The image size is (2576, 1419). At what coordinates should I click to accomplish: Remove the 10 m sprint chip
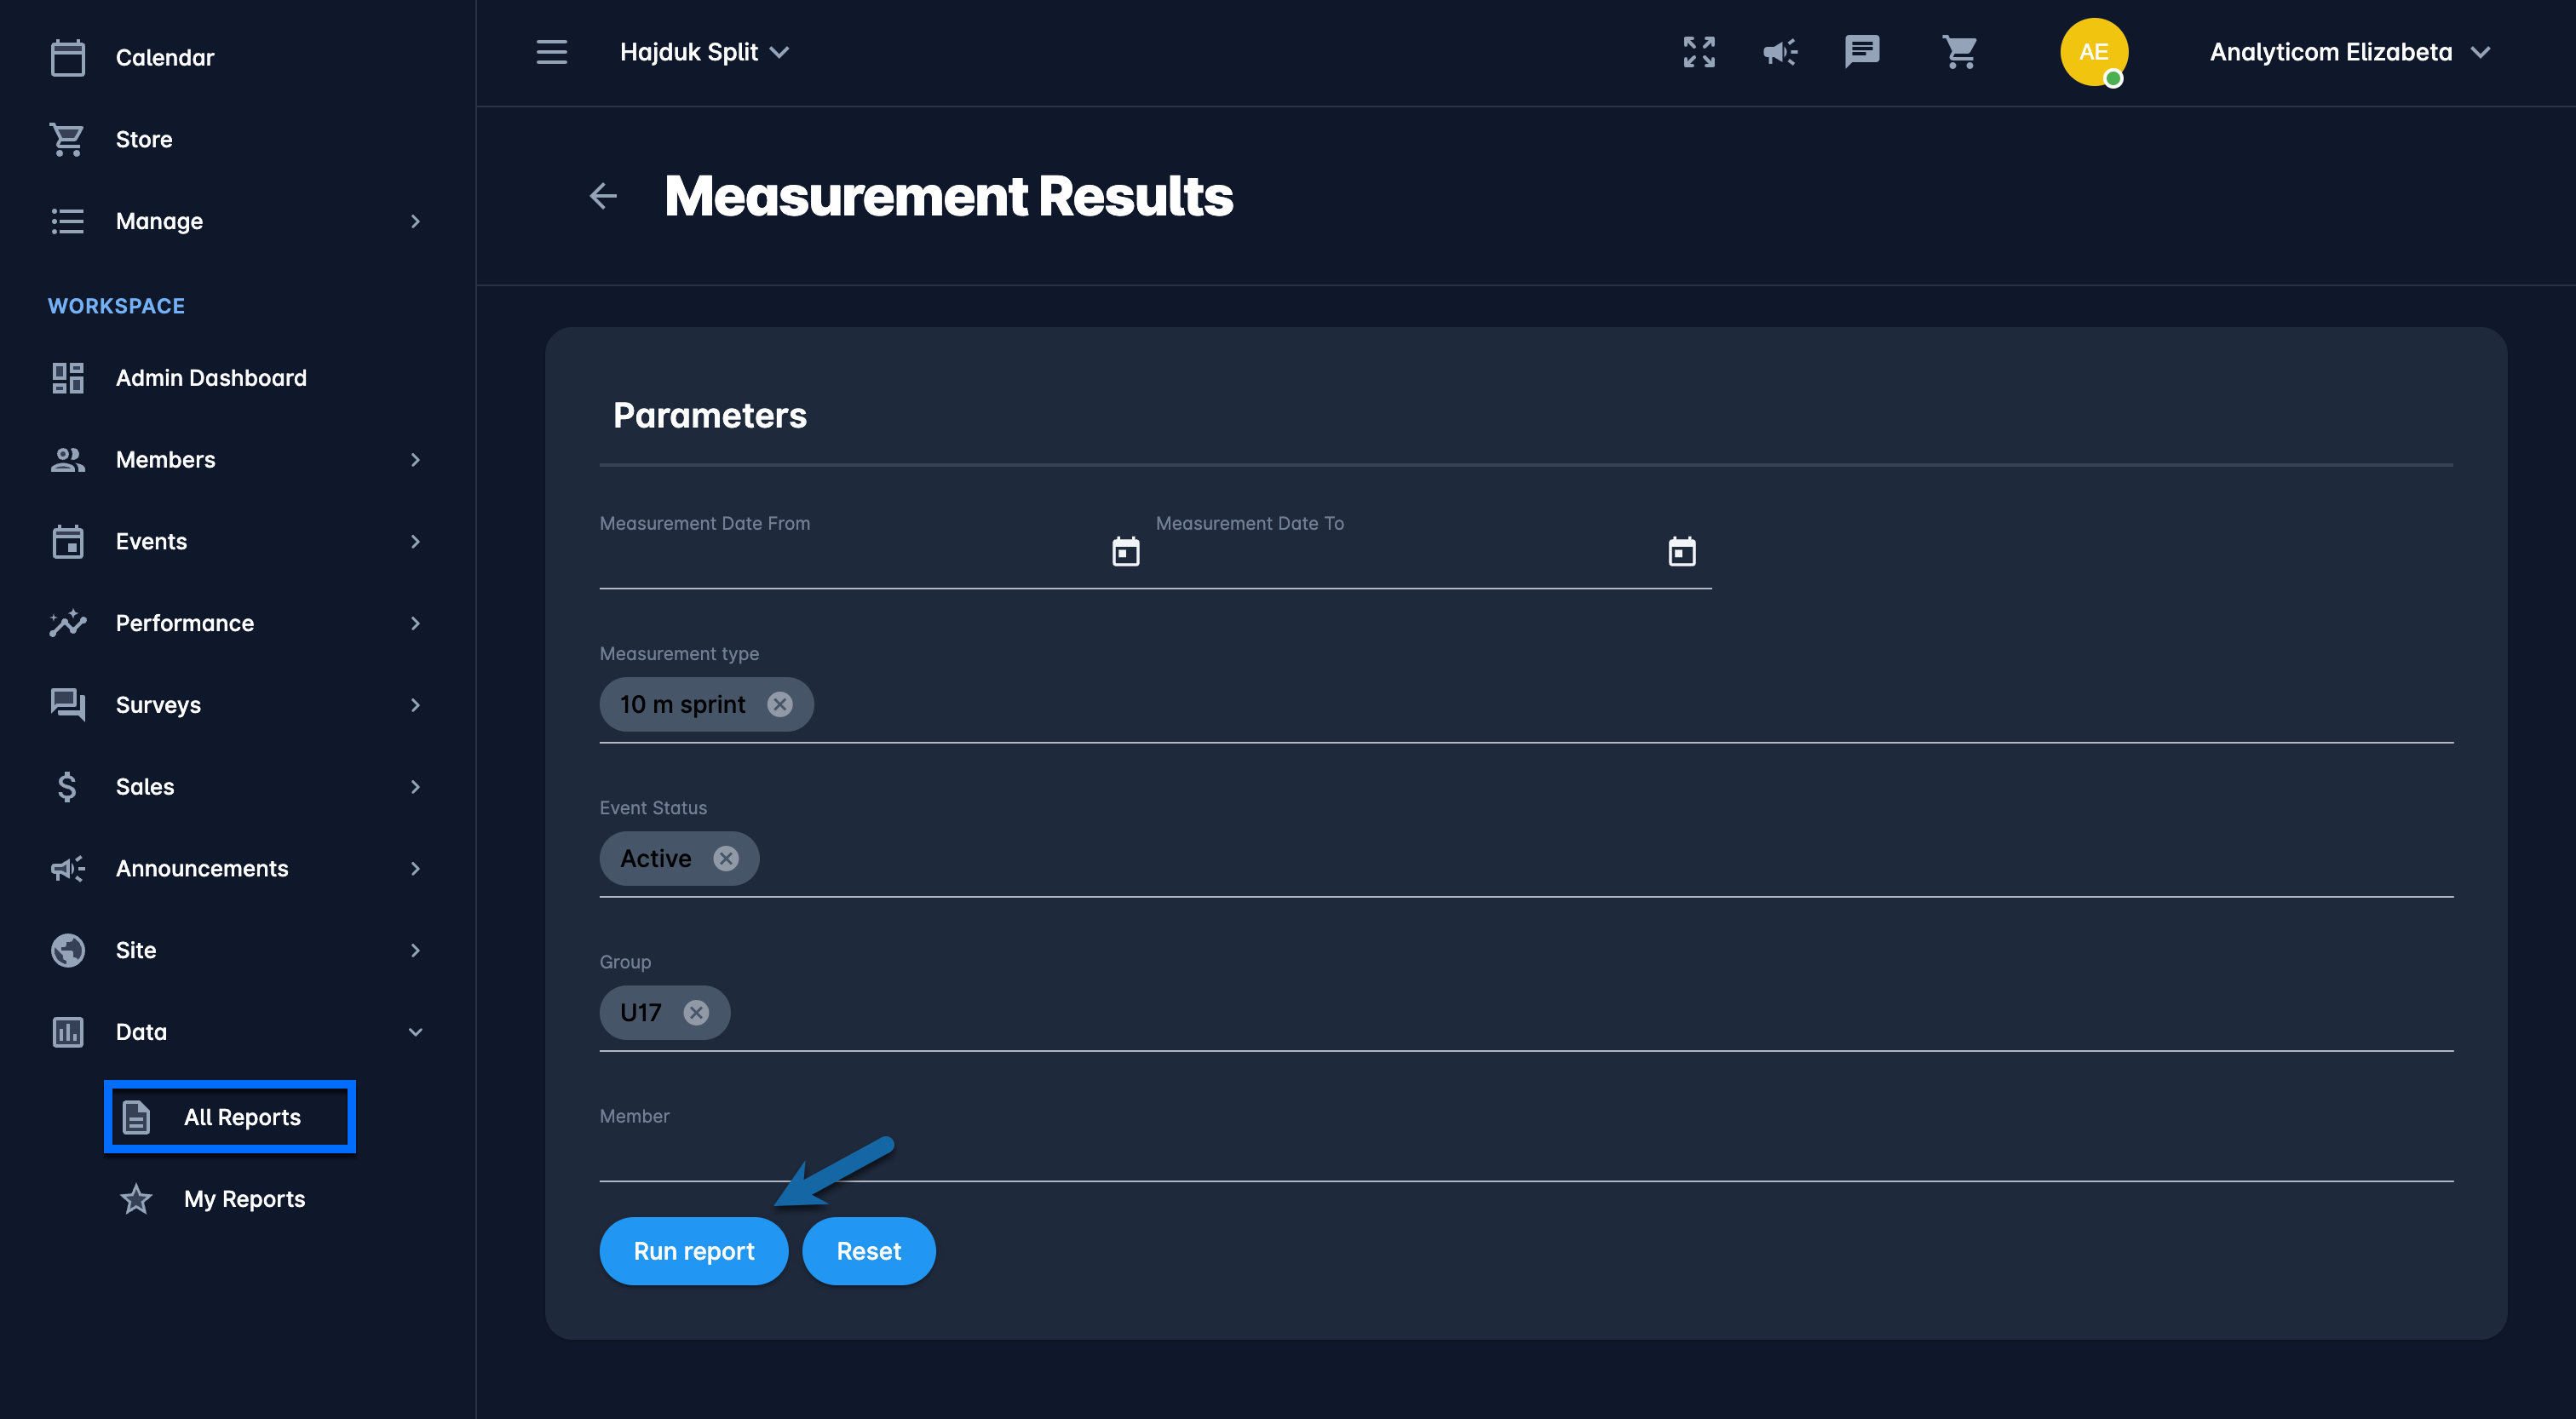(x=779, y=704)
